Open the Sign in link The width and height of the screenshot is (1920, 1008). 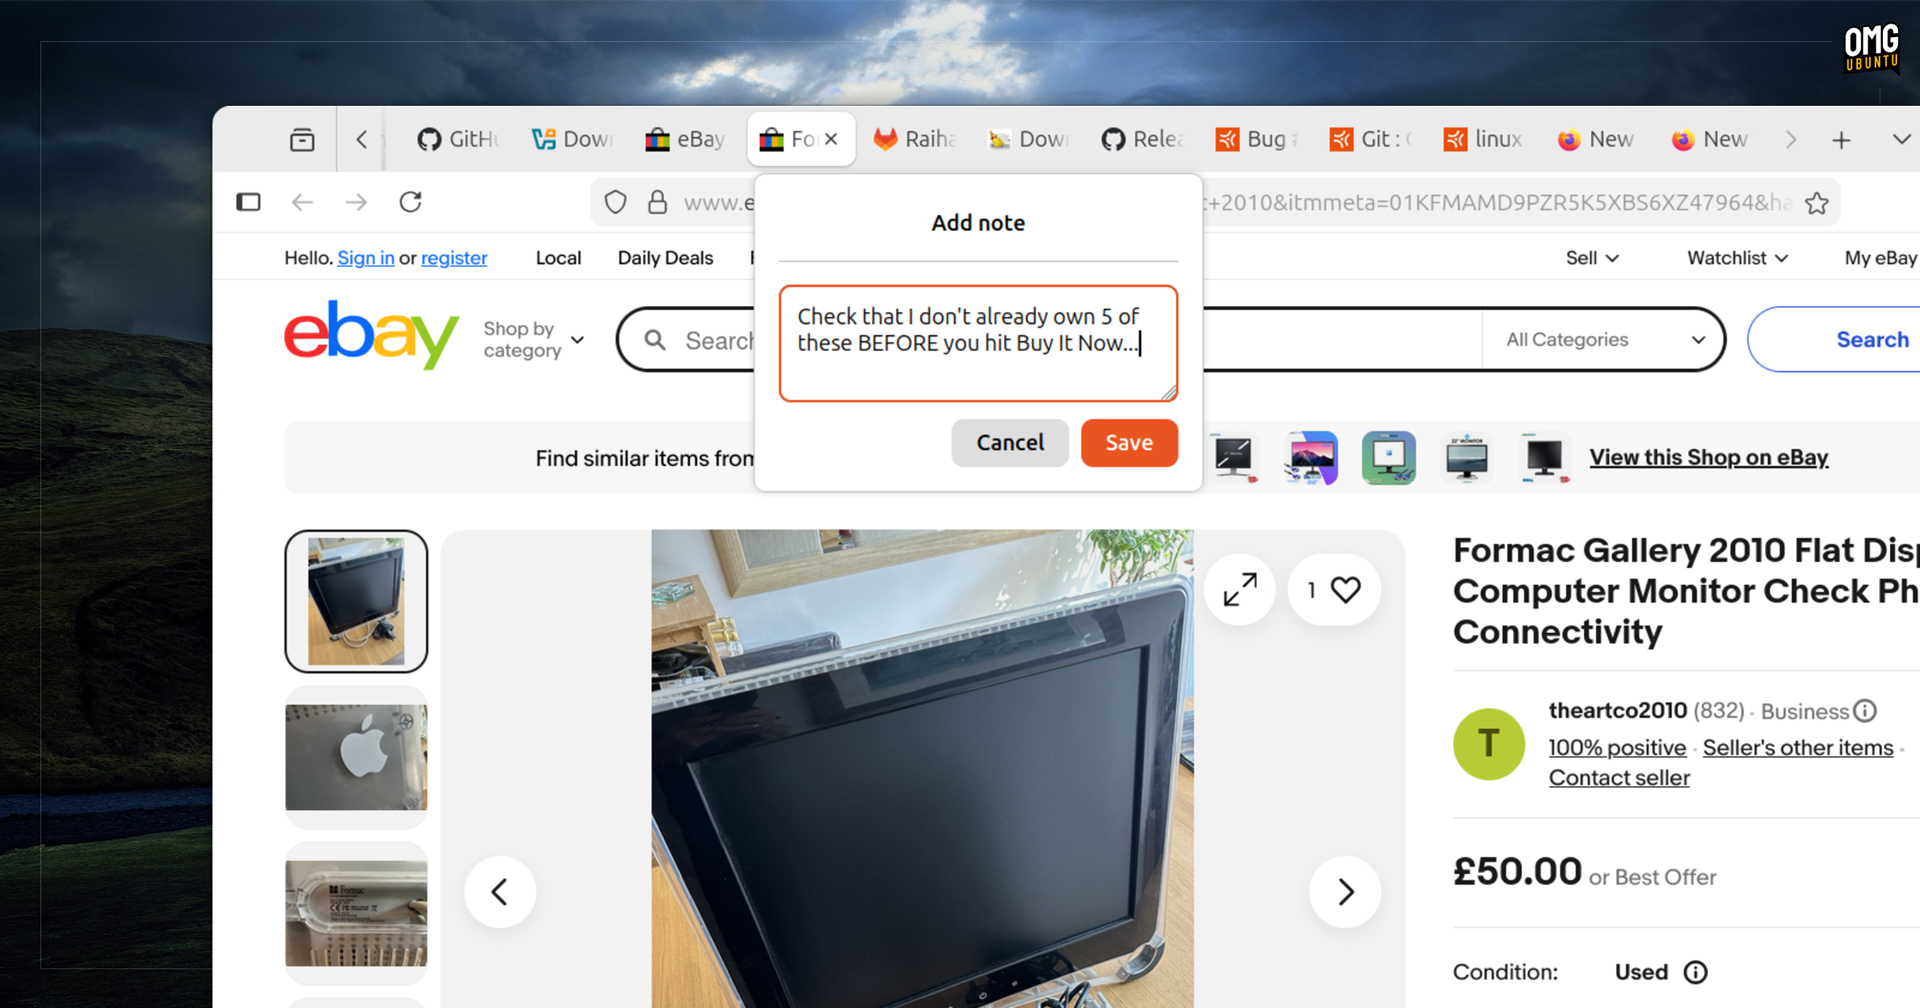(x=365, y=258)
